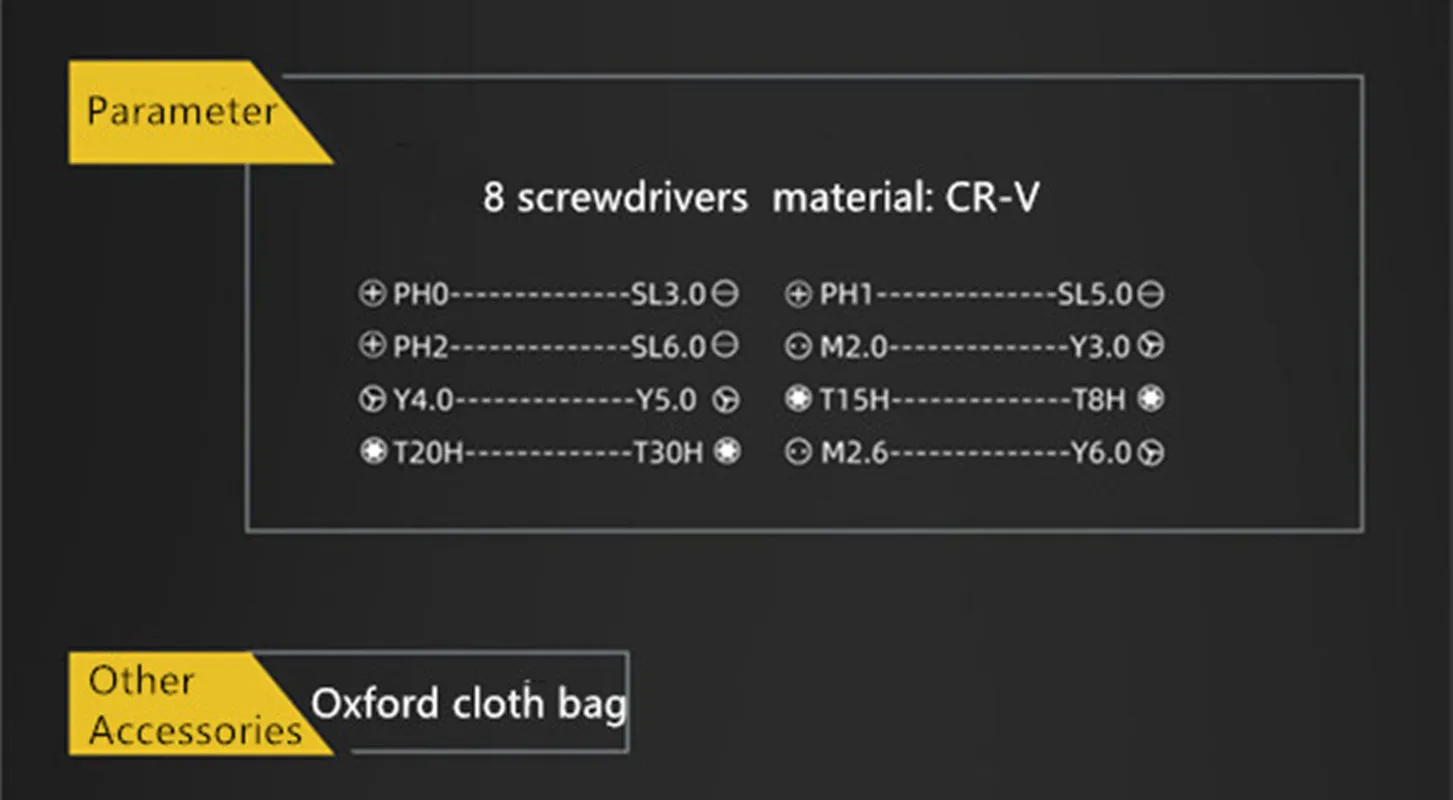Click the two-dot icon beside M2.6
The width and height of the screenshot is (1453, 800).
(797, 453)
